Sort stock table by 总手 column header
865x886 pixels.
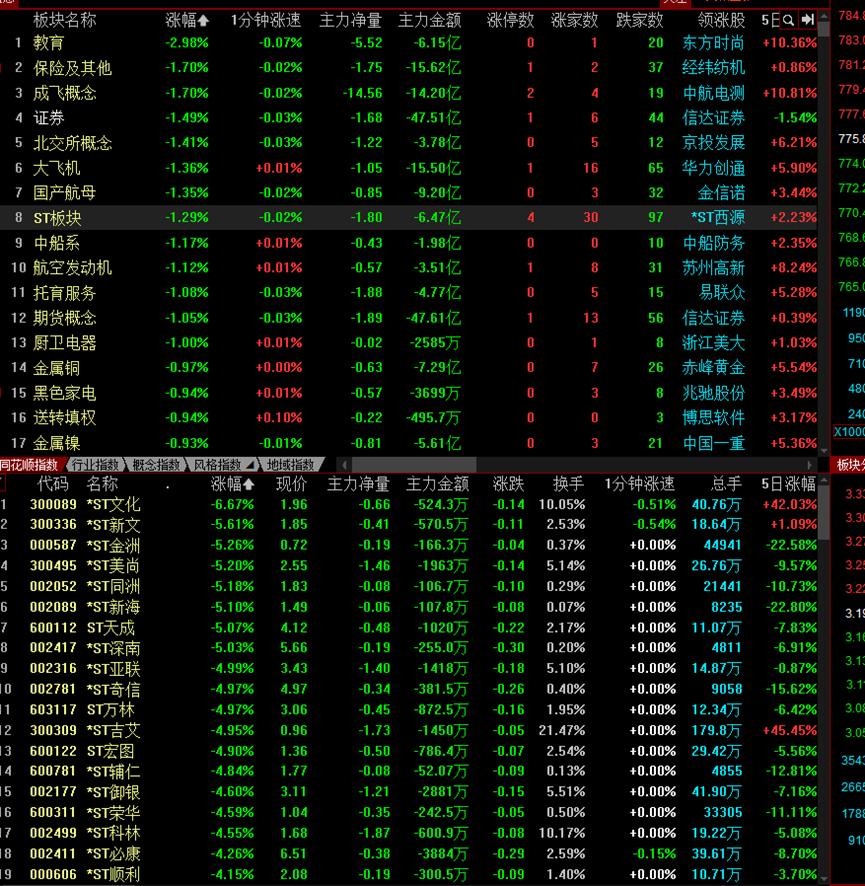[x=725, y=484]
